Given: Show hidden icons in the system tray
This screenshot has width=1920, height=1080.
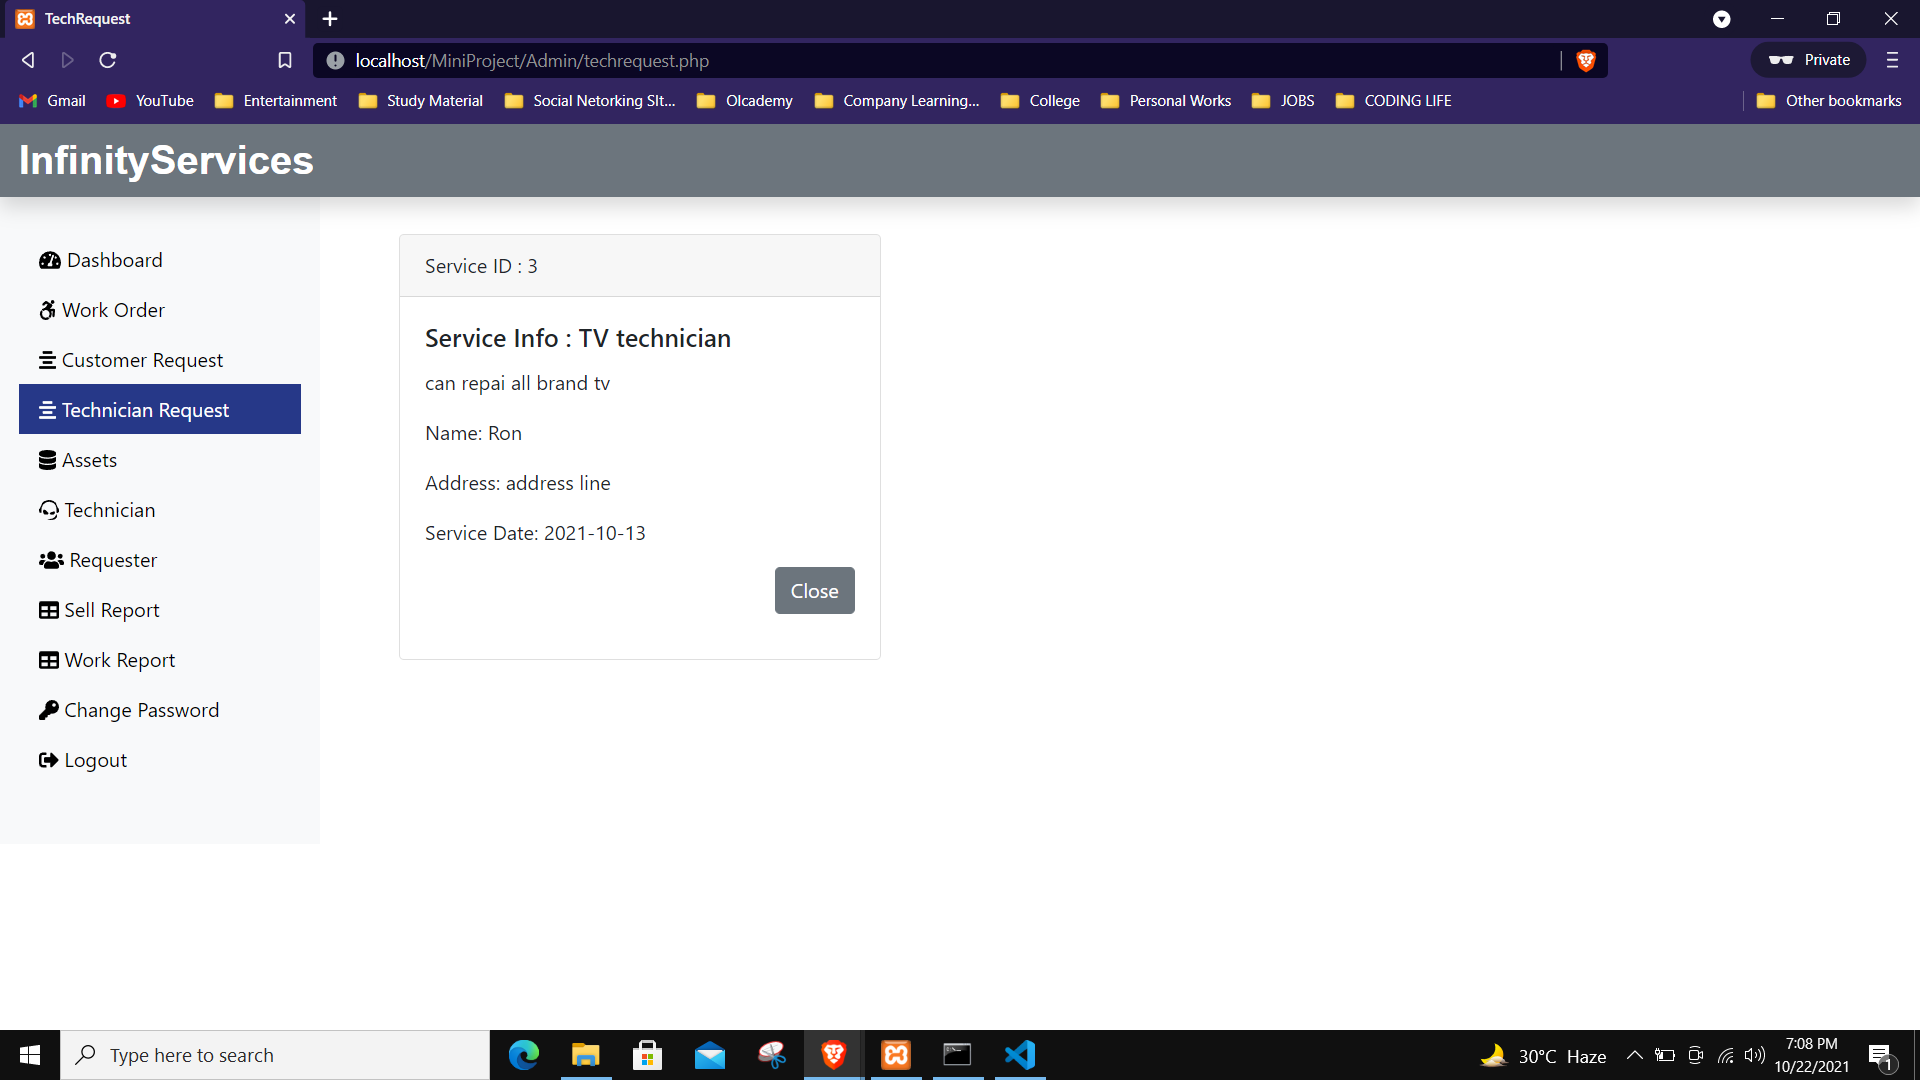Looking at the screenshot, I should pyautogui.click(x=1635, y=1055).
